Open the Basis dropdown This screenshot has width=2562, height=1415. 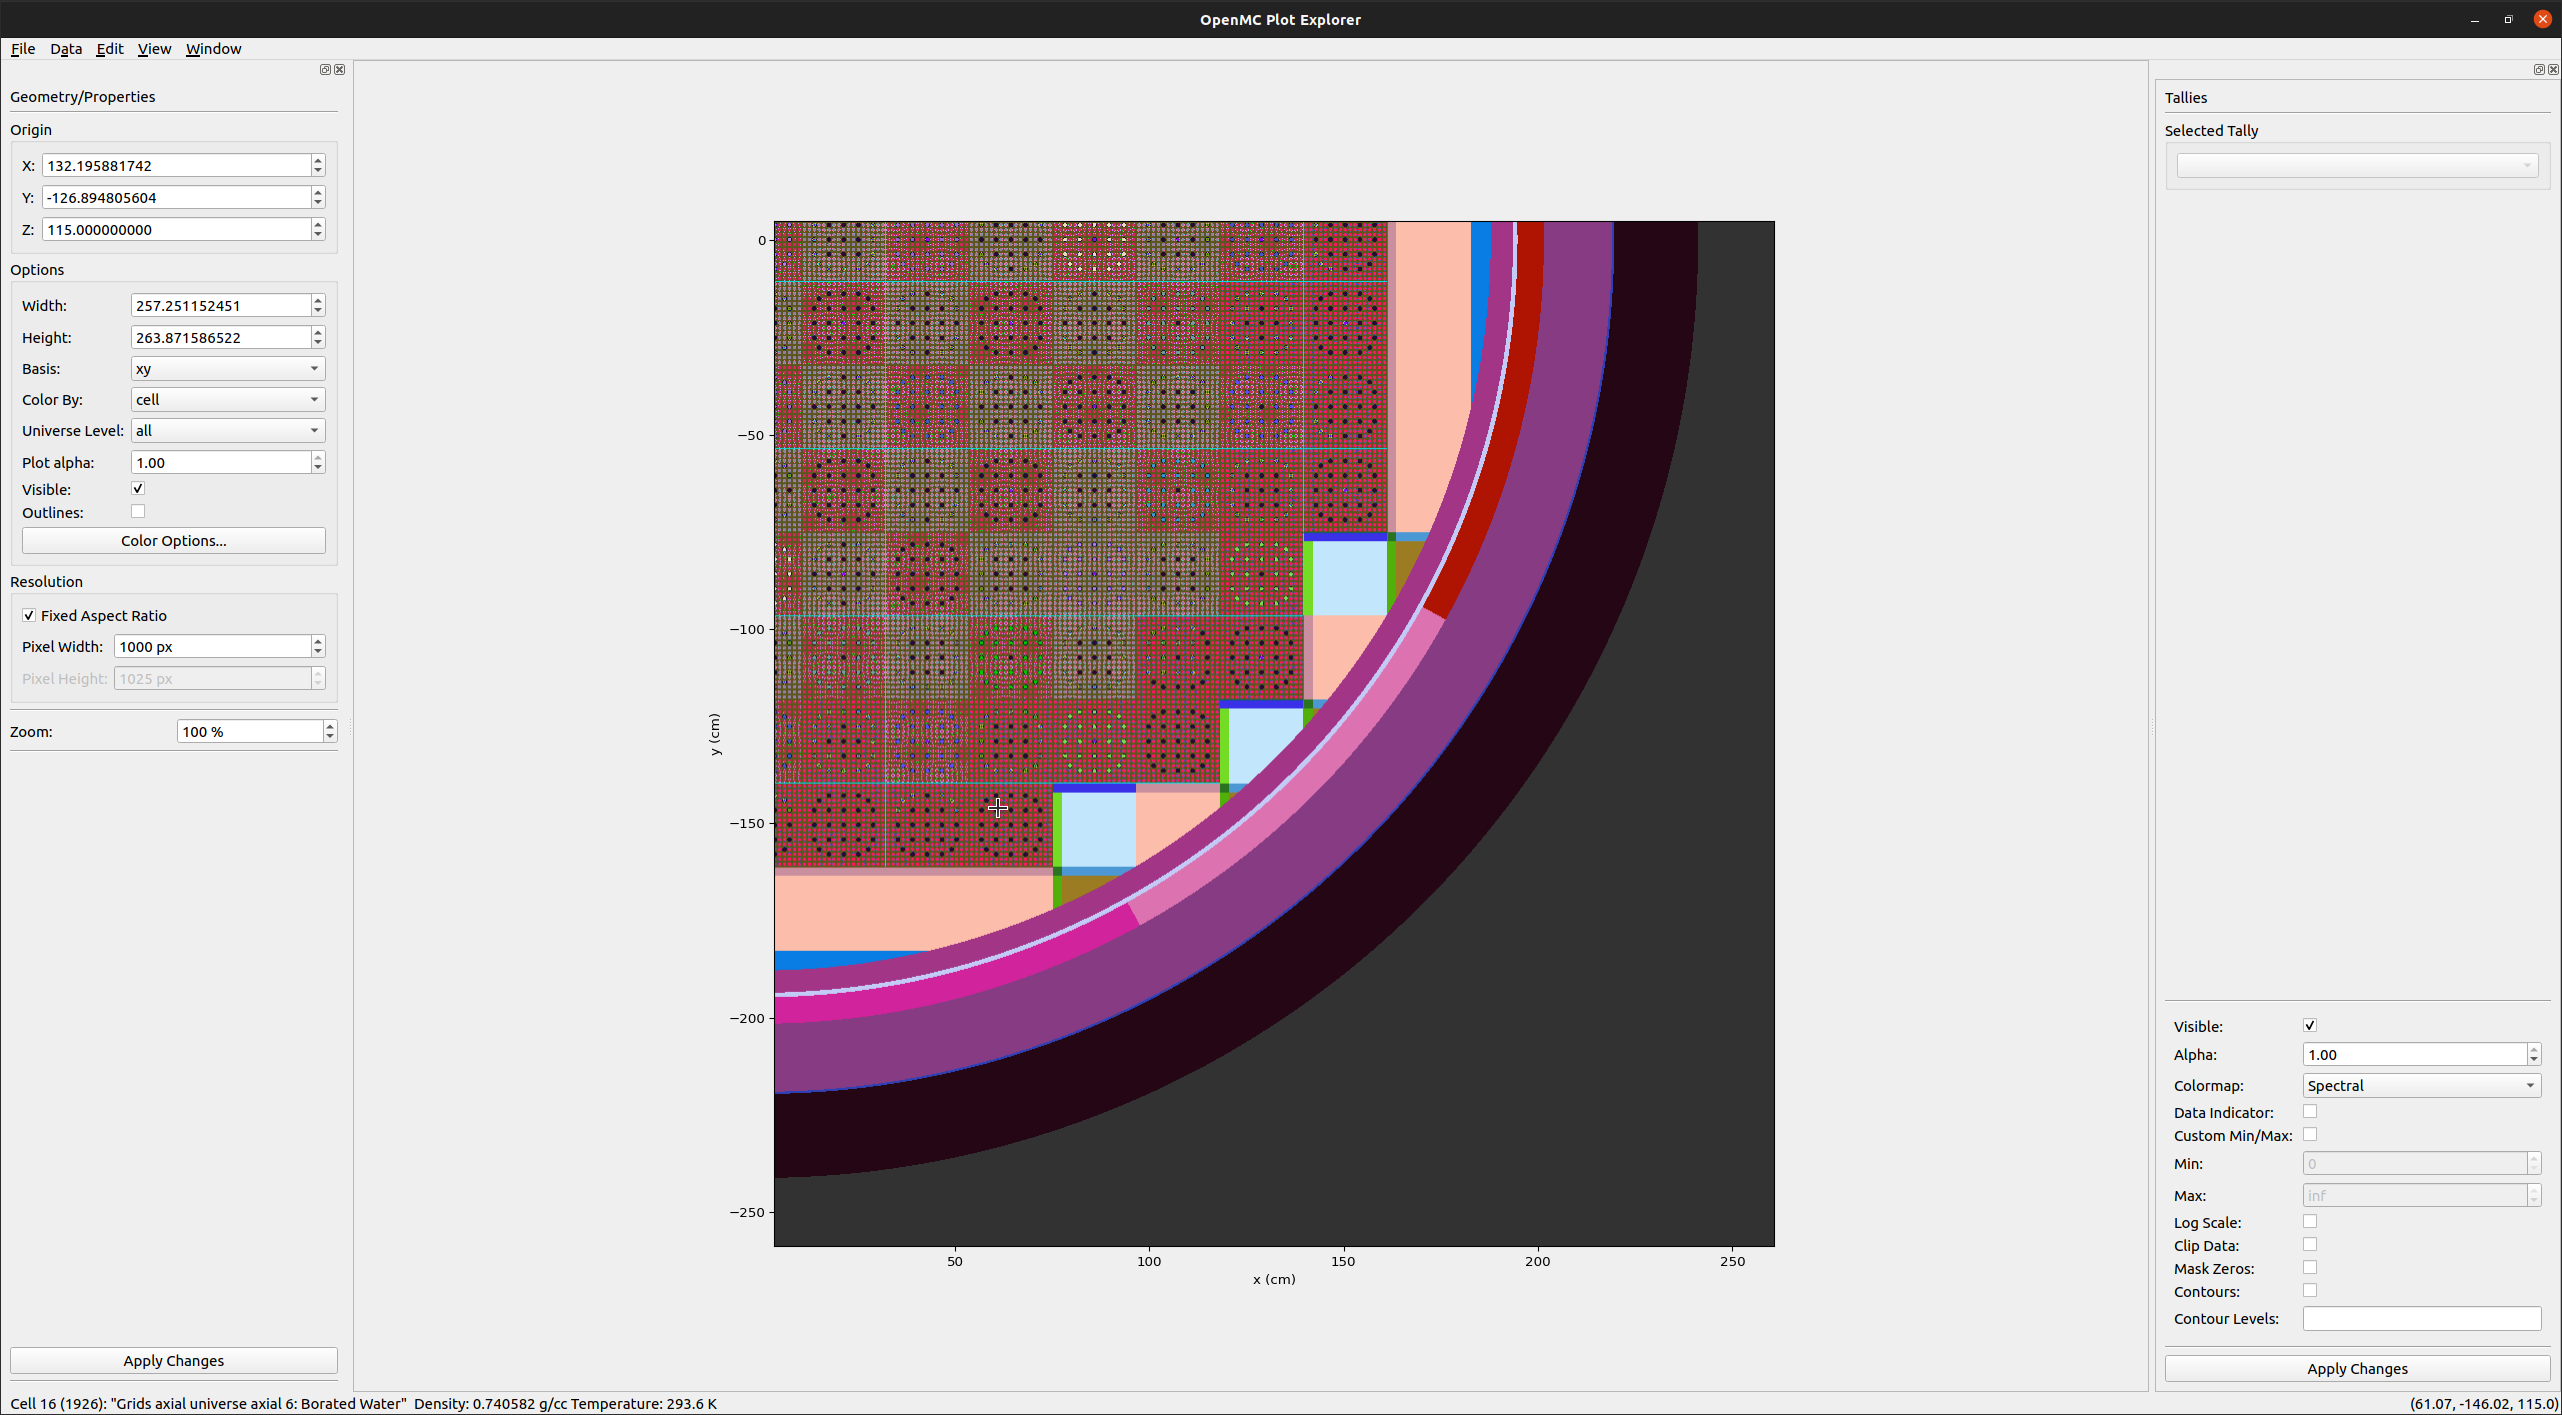[227, 368]
